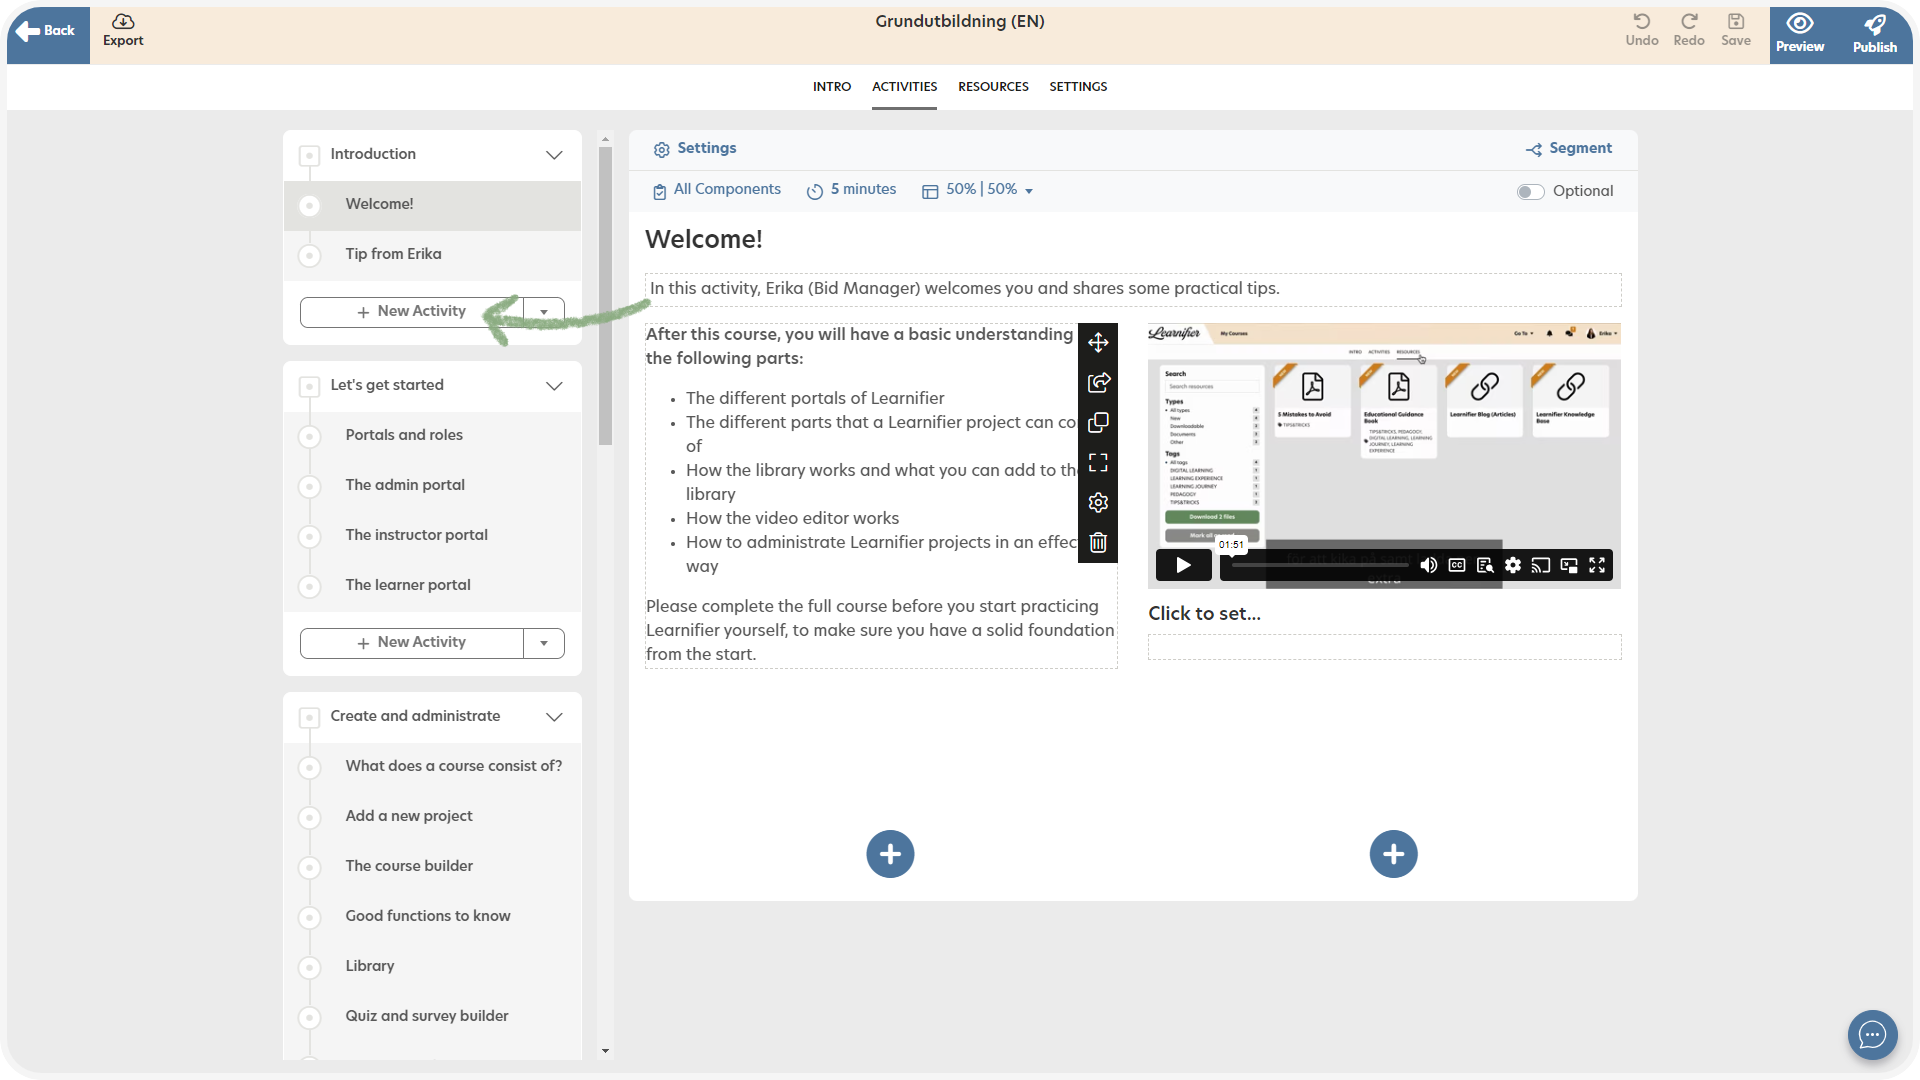Open block settings gear icon

(1098, 503)
